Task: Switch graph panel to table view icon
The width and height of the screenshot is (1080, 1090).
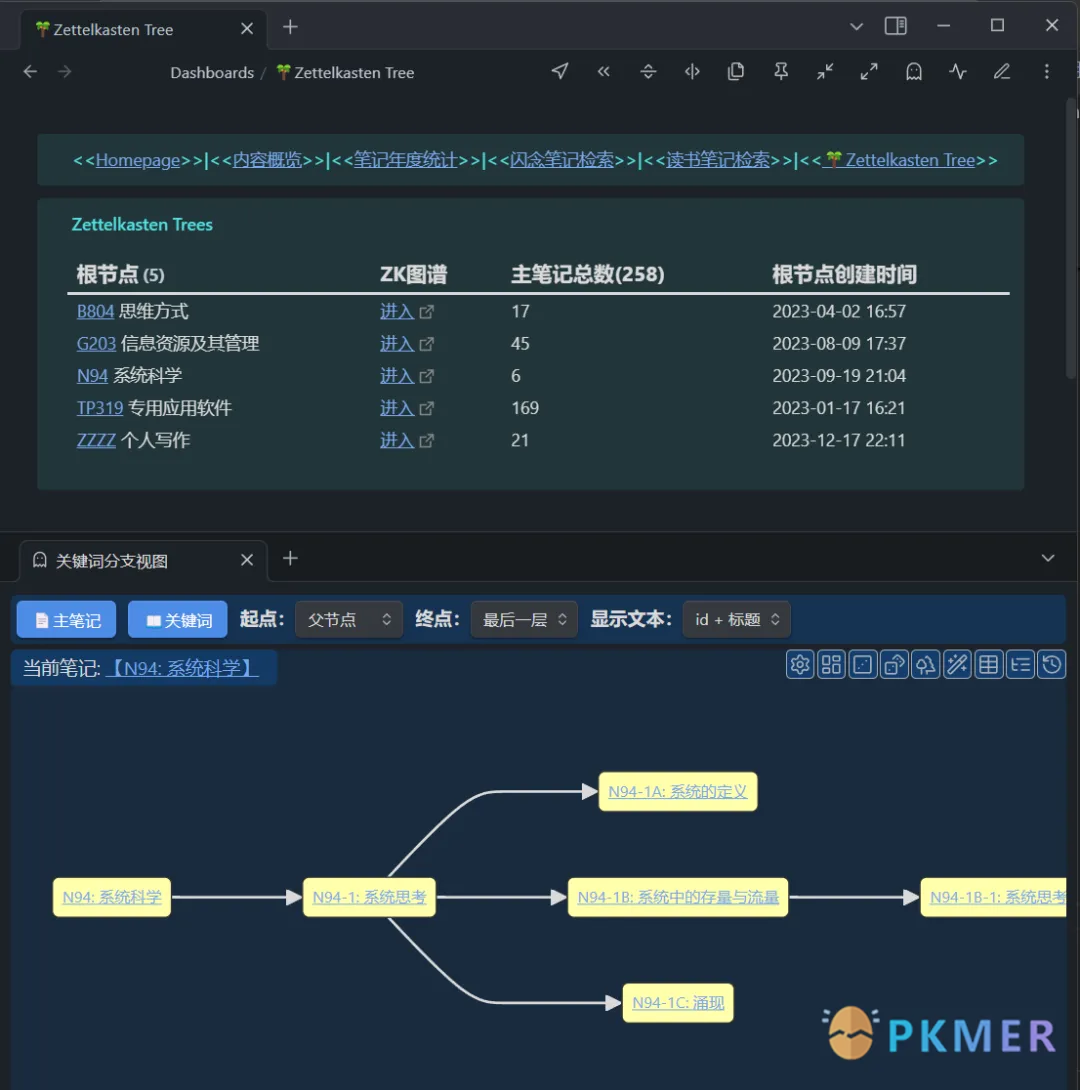Action: 988,664
